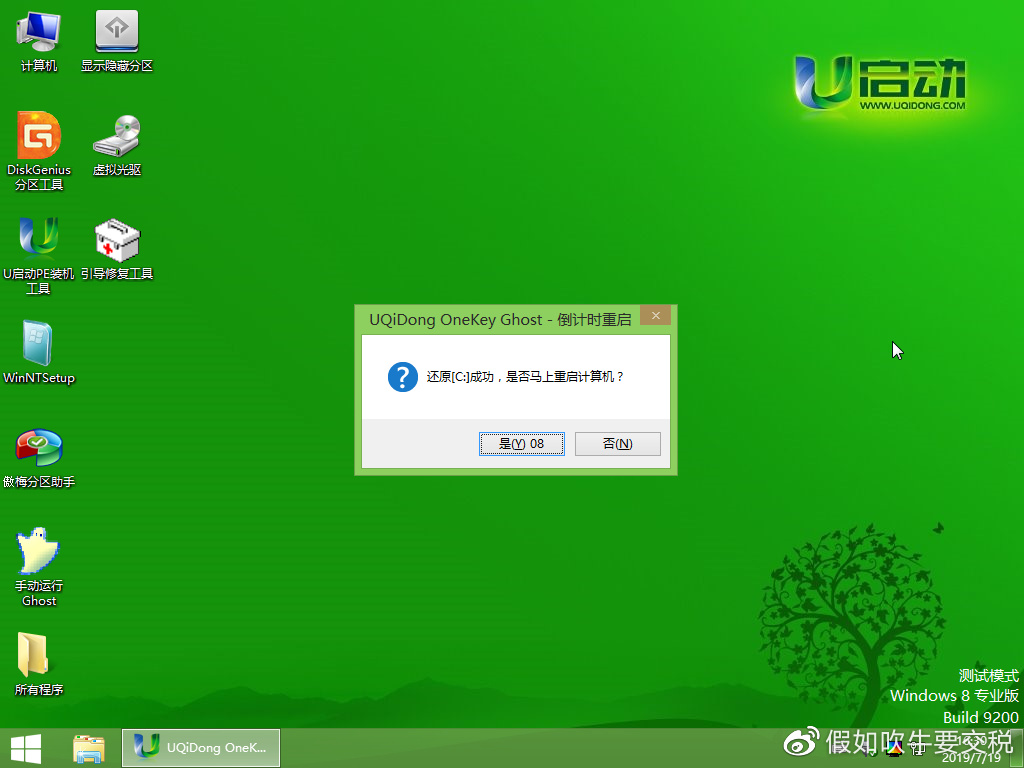
Task: Click the taskbar date 2019/7/19
Action: point(971,758)
